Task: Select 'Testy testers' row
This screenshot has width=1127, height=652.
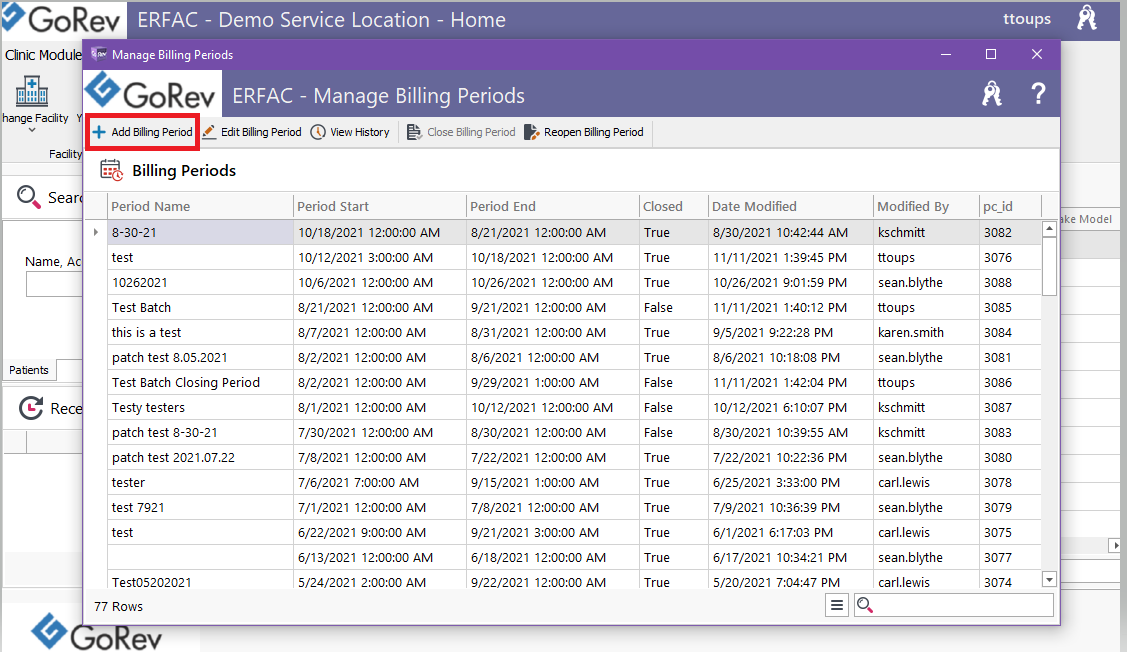Action: [564, 408]
